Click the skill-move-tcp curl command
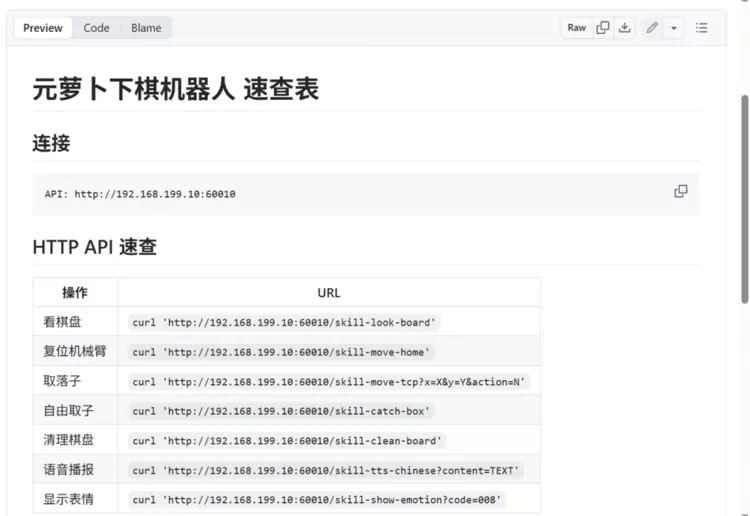This screenshot has height=516, width=750. point(329,382)
